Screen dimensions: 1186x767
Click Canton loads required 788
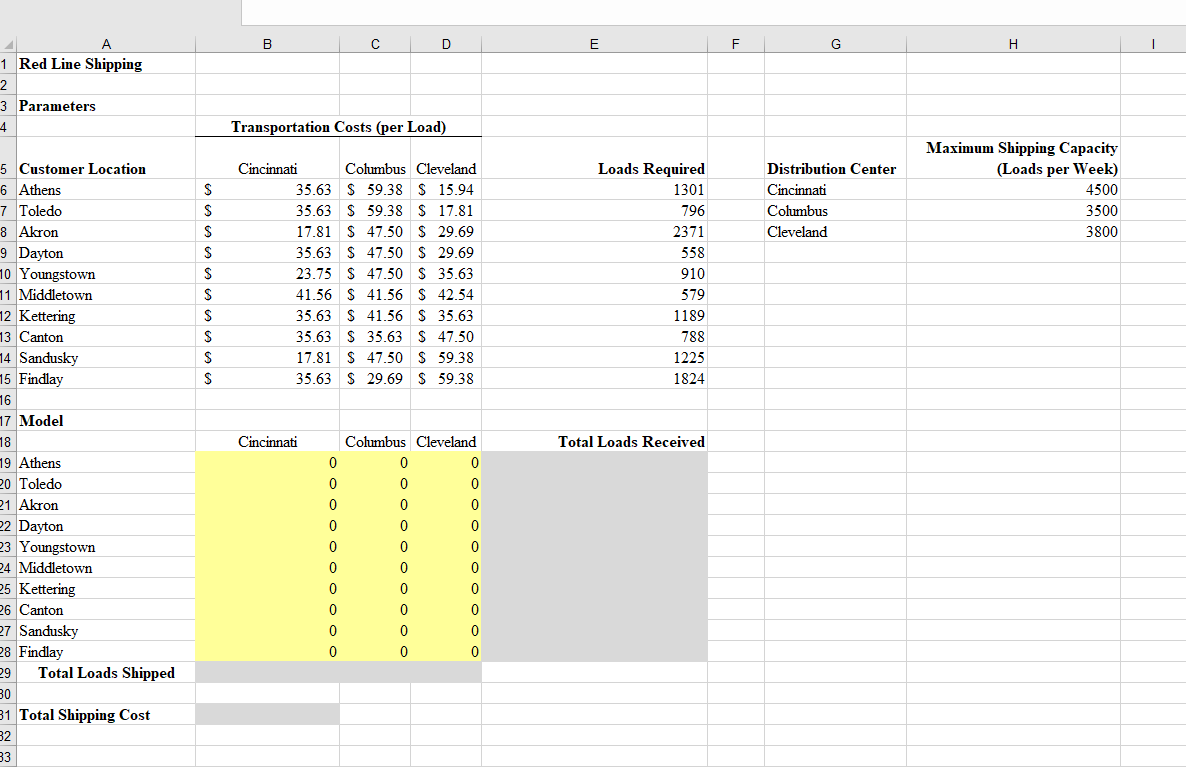pos(594,337)
